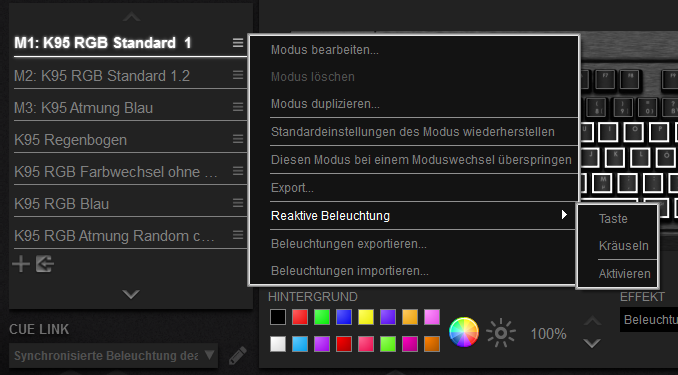Click Modus duplizieren... entry
678x375 pixels.
tap(325, 104)
